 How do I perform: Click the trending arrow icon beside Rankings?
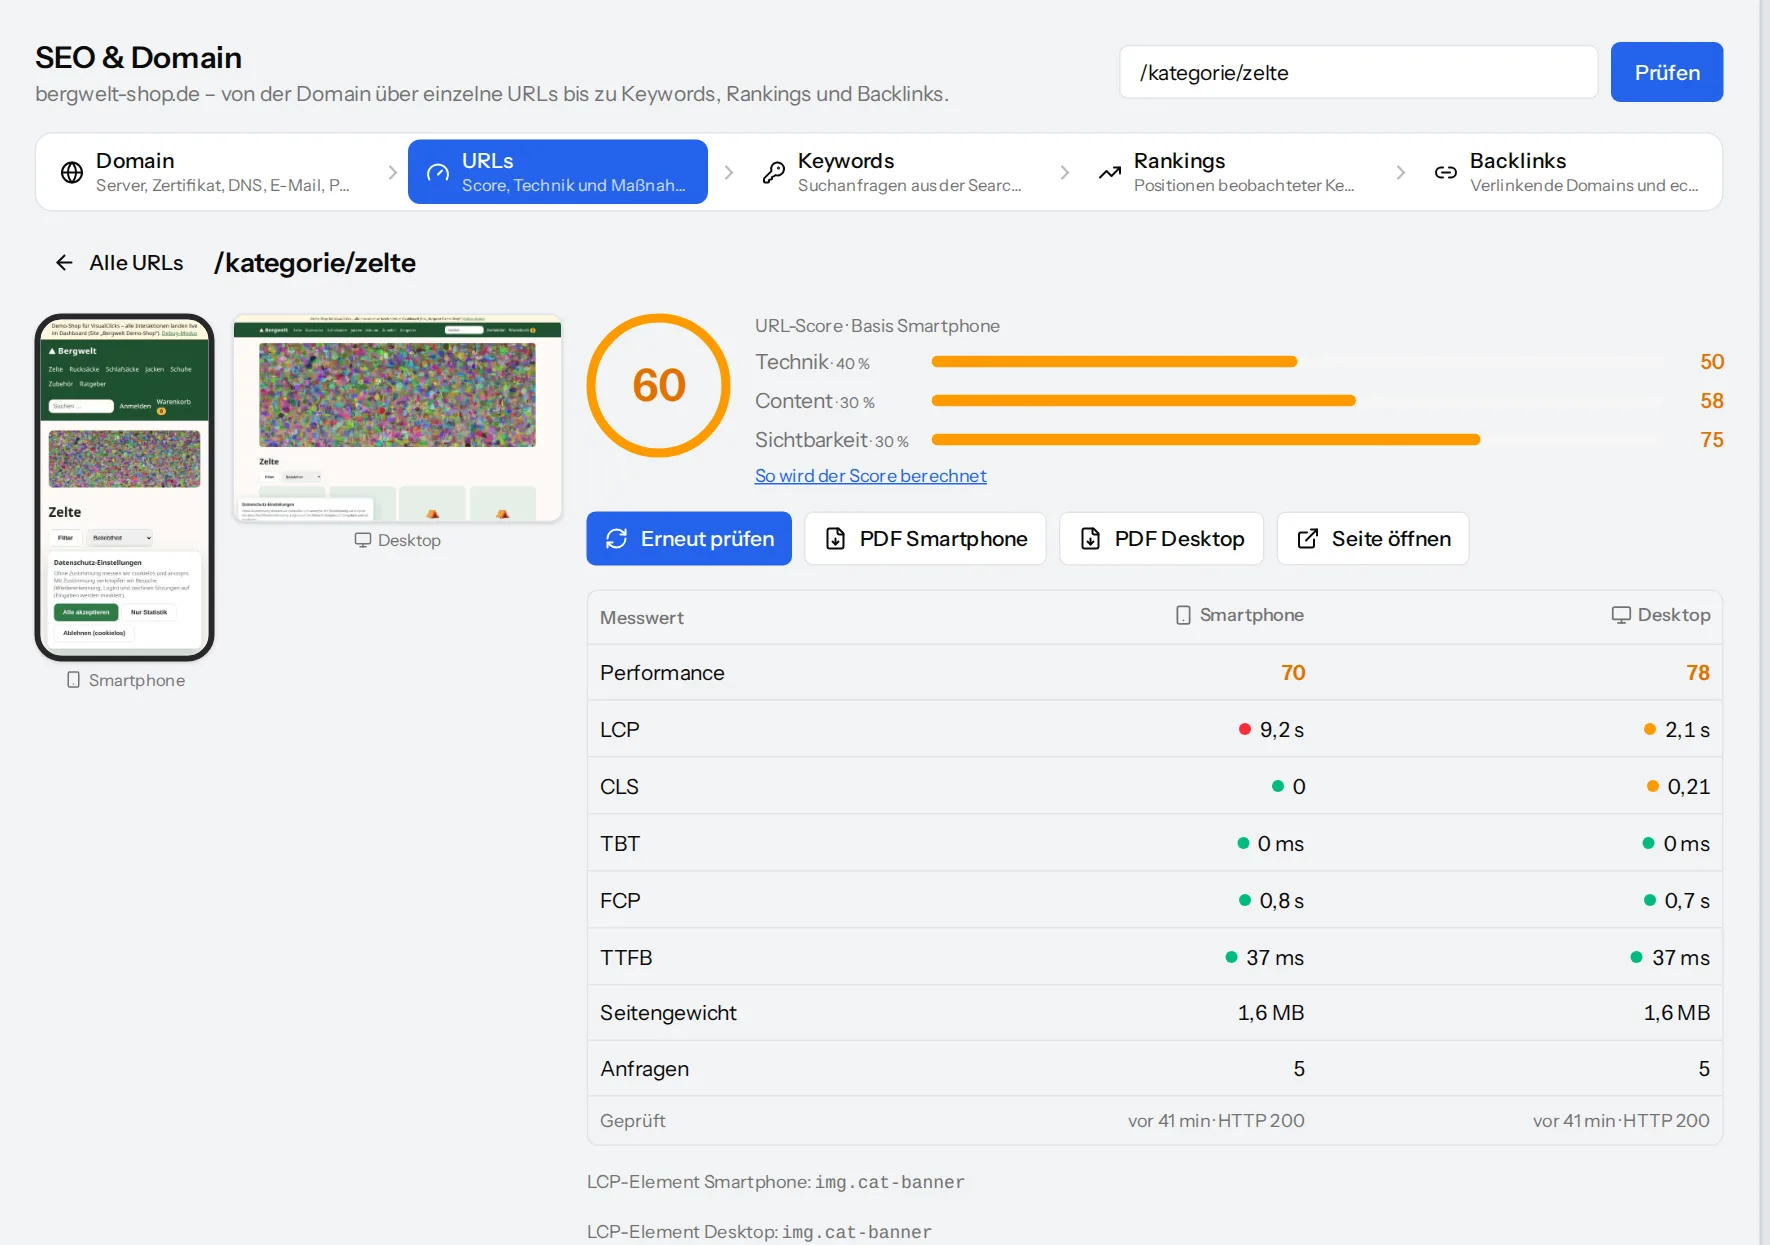1110,172
